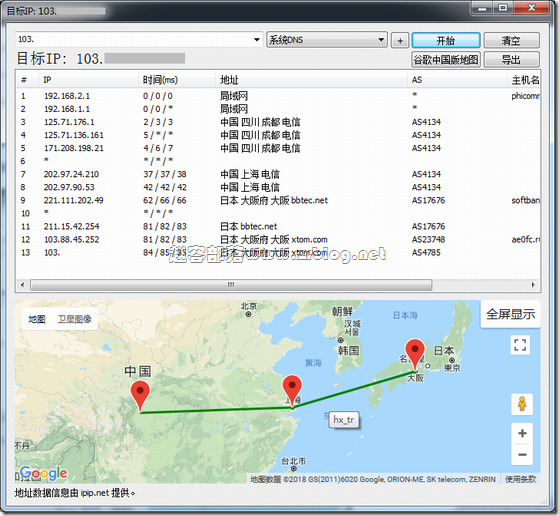The width and height of the screenshot is (559, 516).
Task: Close the traceroute window
Action: coord(531,8)
